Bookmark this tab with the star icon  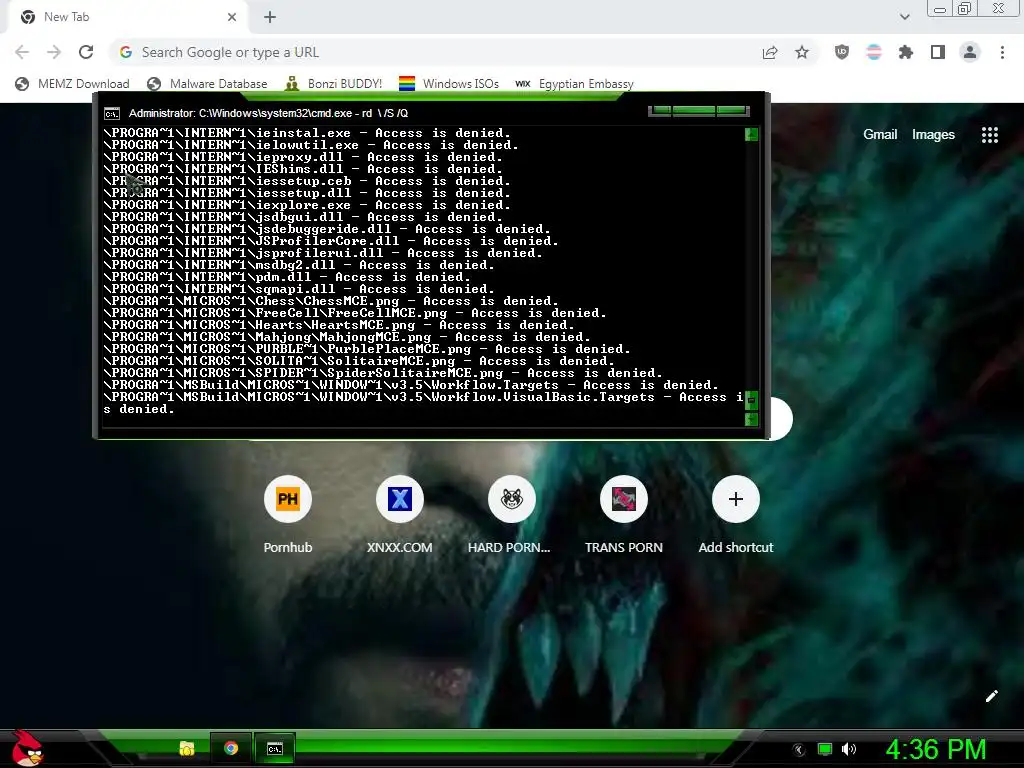pos(802,52)
